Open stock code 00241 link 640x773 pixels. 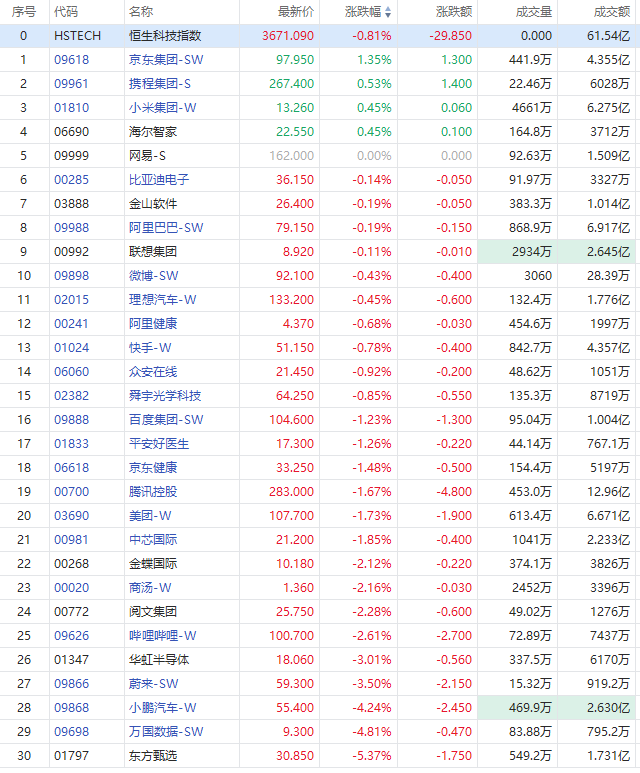pyautogui.click(x=71, y=324)
